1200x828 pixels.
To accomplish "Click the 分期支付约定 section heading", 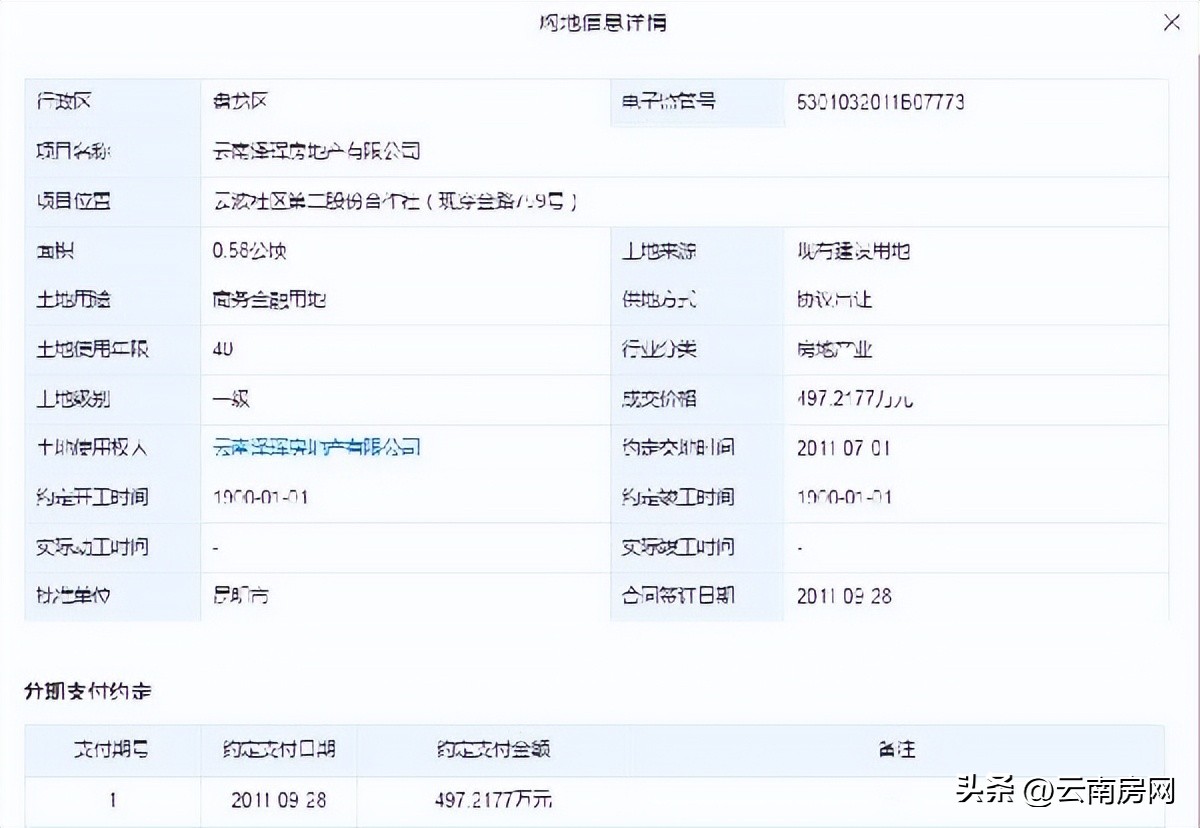I will (x=90, y=690).
